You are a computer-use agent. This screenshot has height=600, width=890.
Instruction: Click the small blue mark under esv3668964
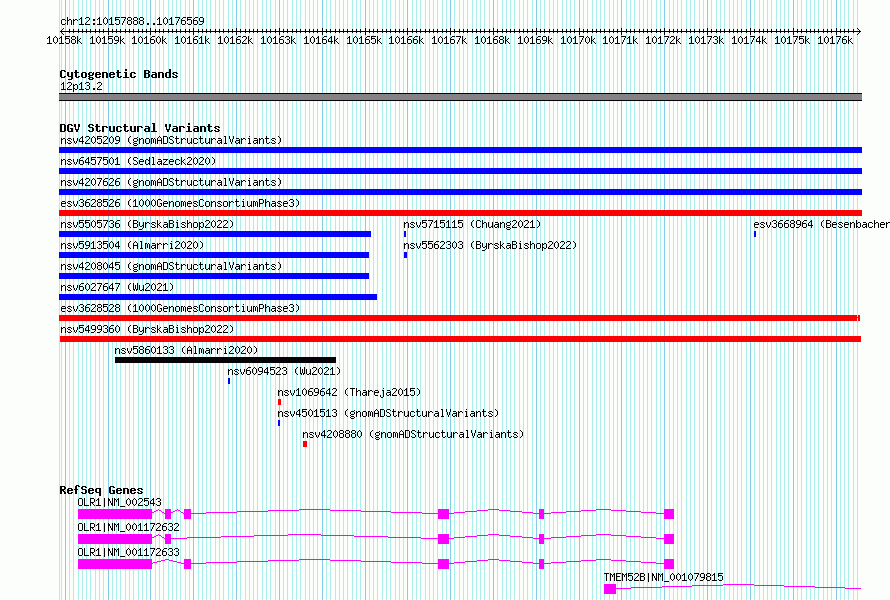(x=755, y=234)
